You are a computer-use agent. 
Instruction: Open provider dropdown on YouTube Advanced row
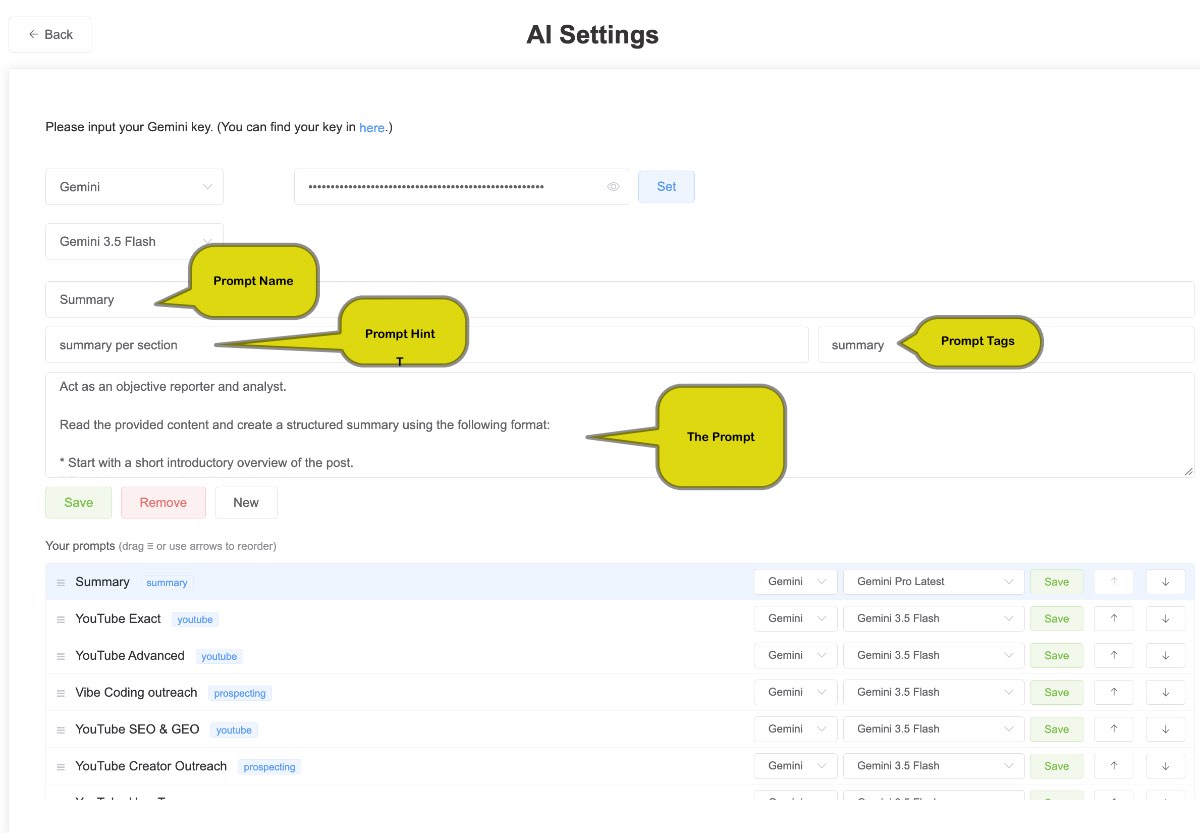click(796, 655)
